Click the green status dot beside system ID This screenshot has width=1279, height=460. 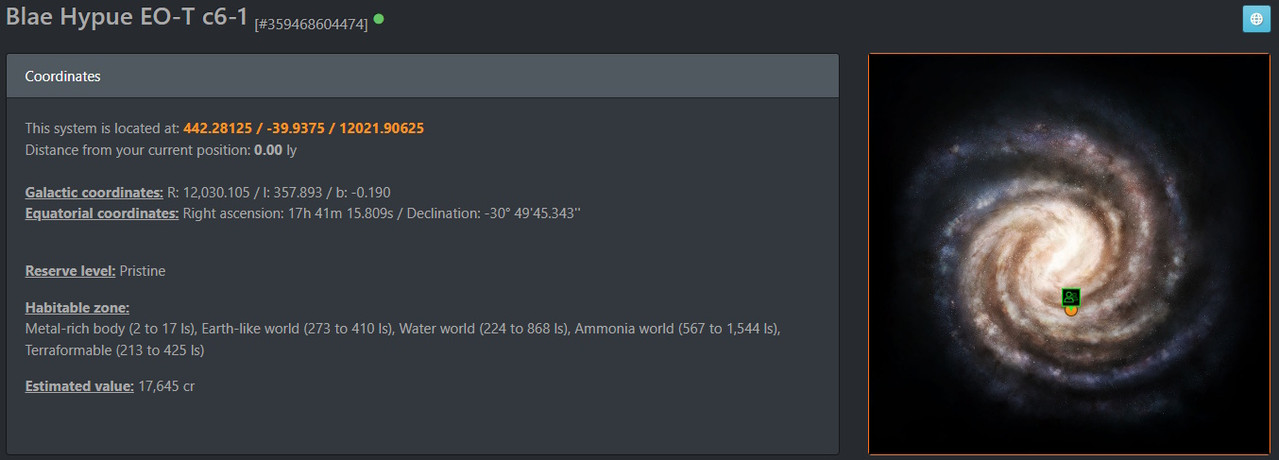(x=379, y=19)
